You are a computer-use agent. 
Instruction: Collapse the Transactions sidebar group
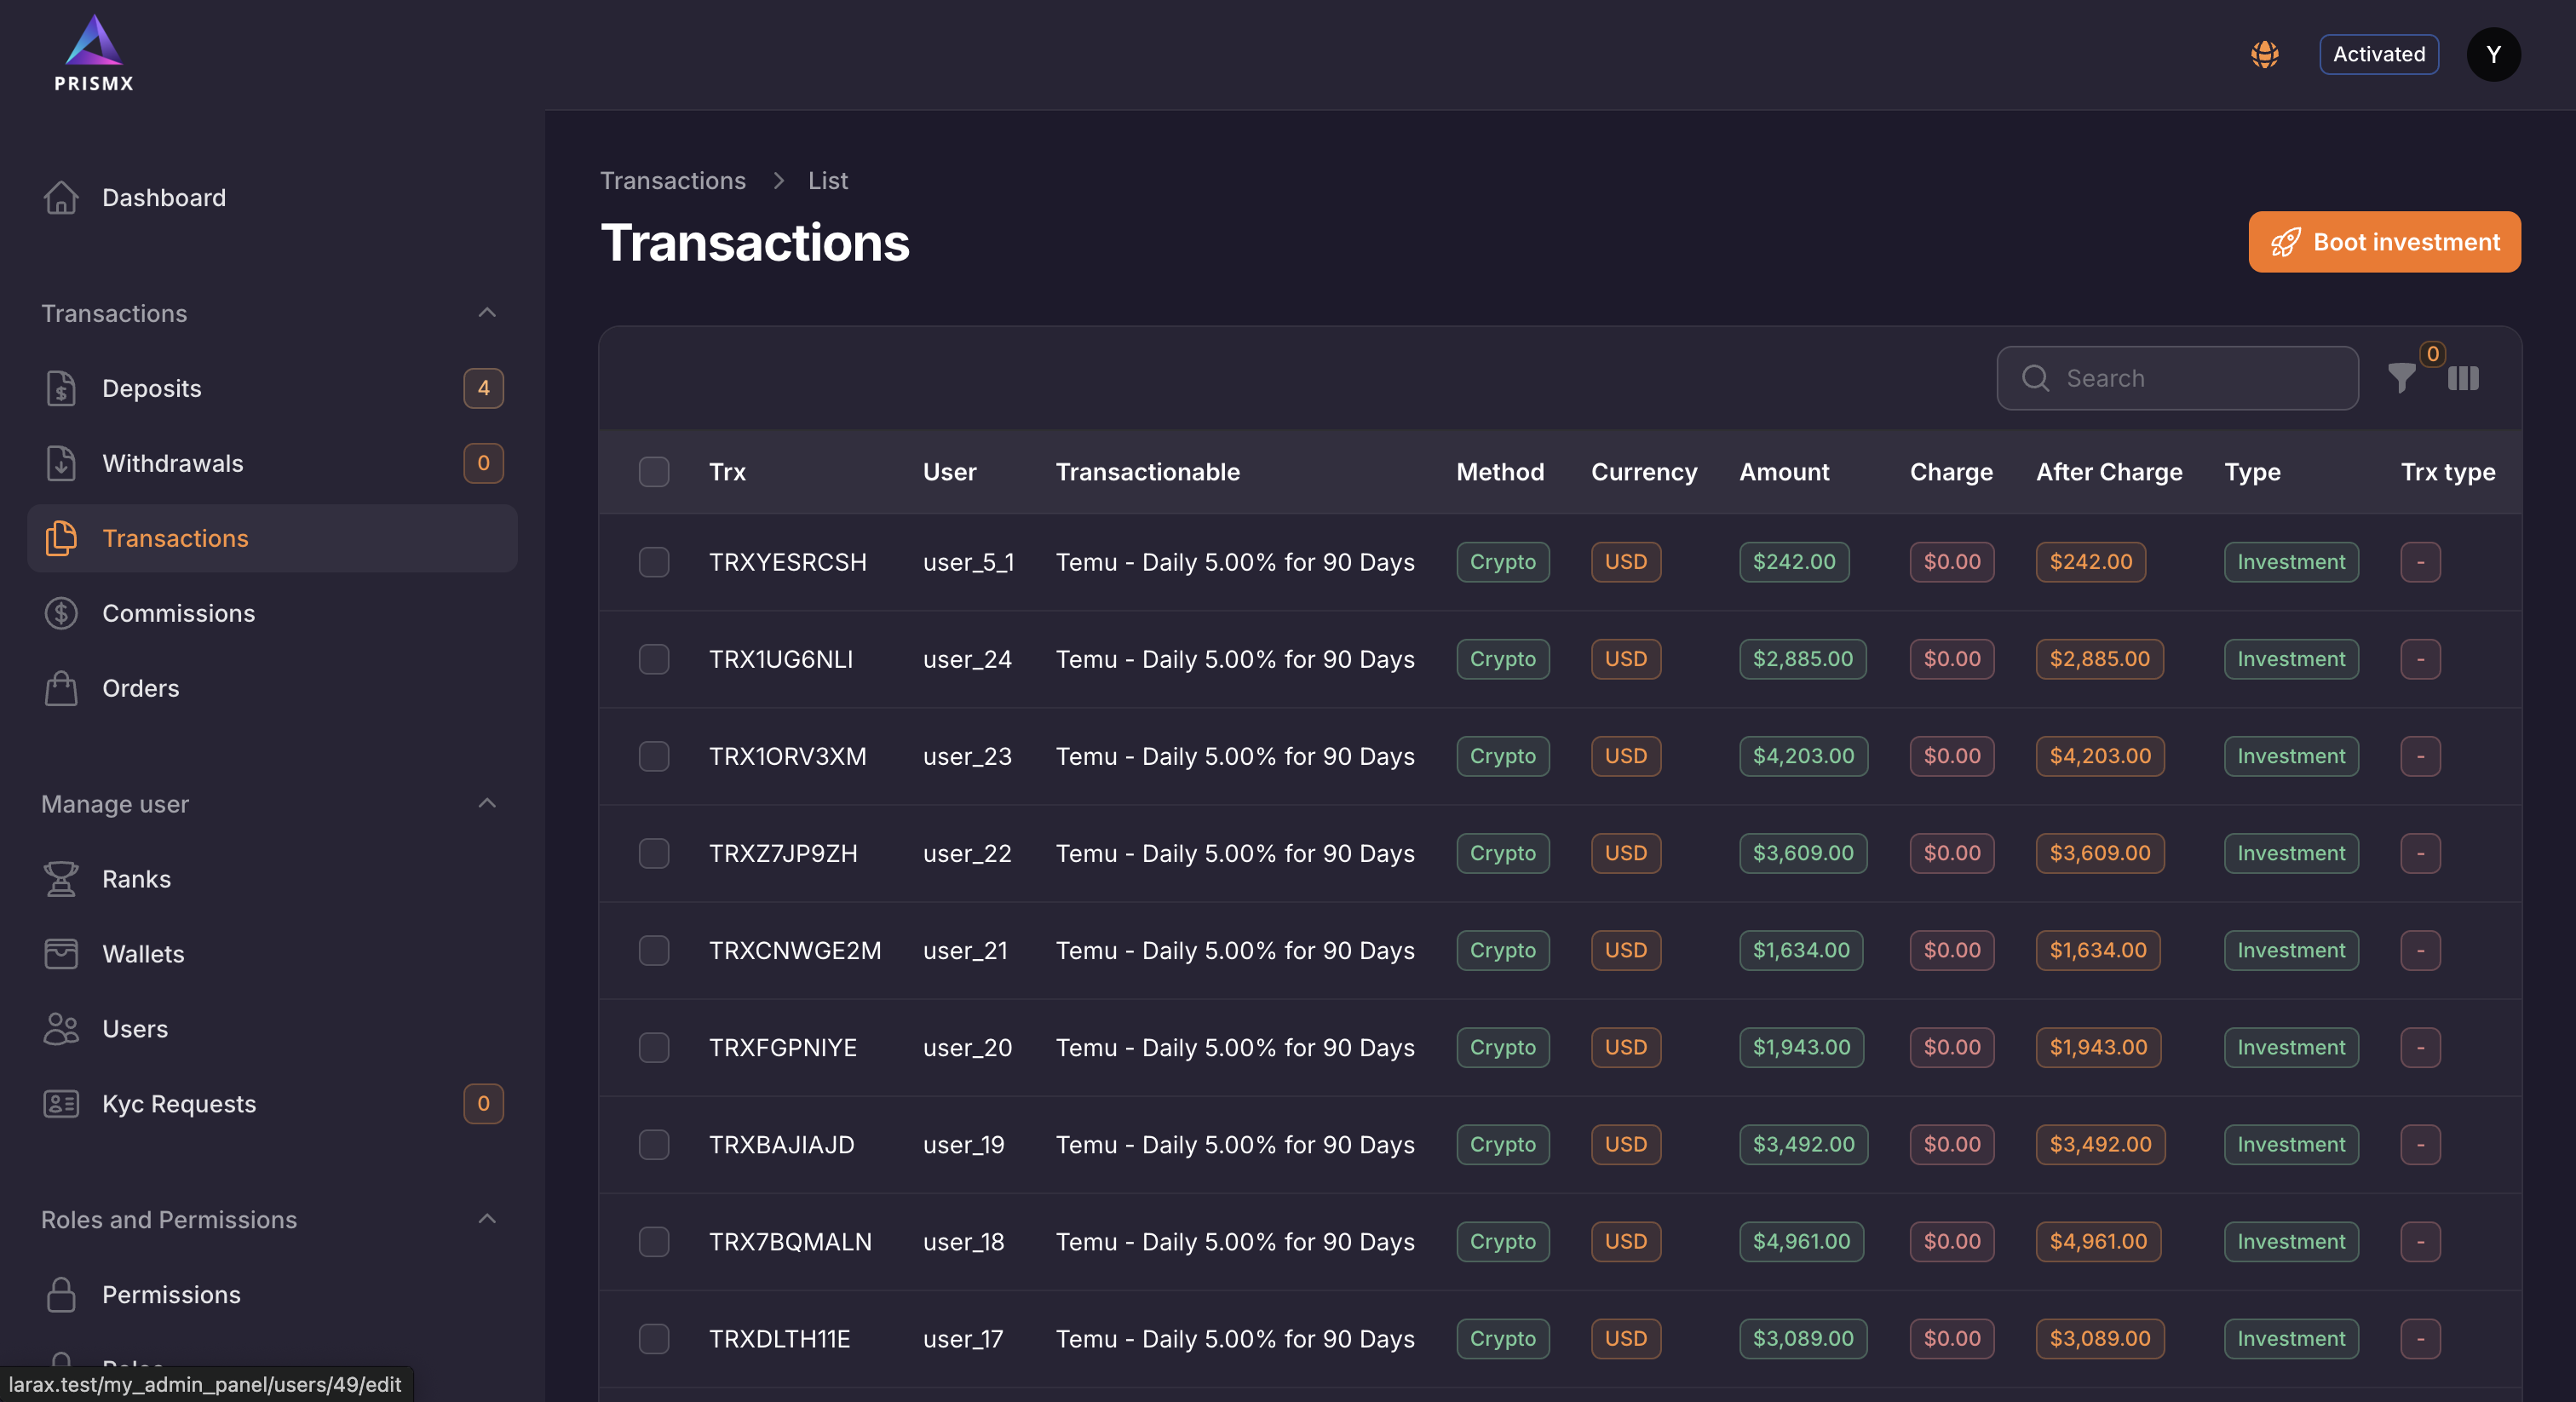pyautogui.click(x=487, y=313)
